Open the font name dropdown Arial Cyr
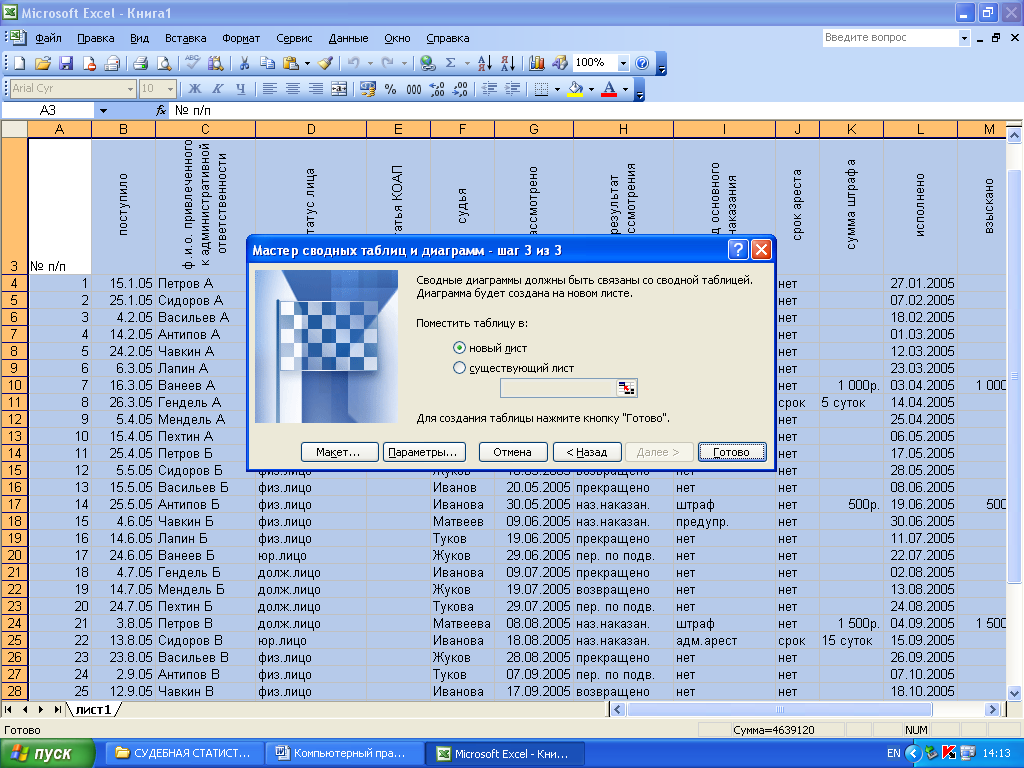 point(130,88)
